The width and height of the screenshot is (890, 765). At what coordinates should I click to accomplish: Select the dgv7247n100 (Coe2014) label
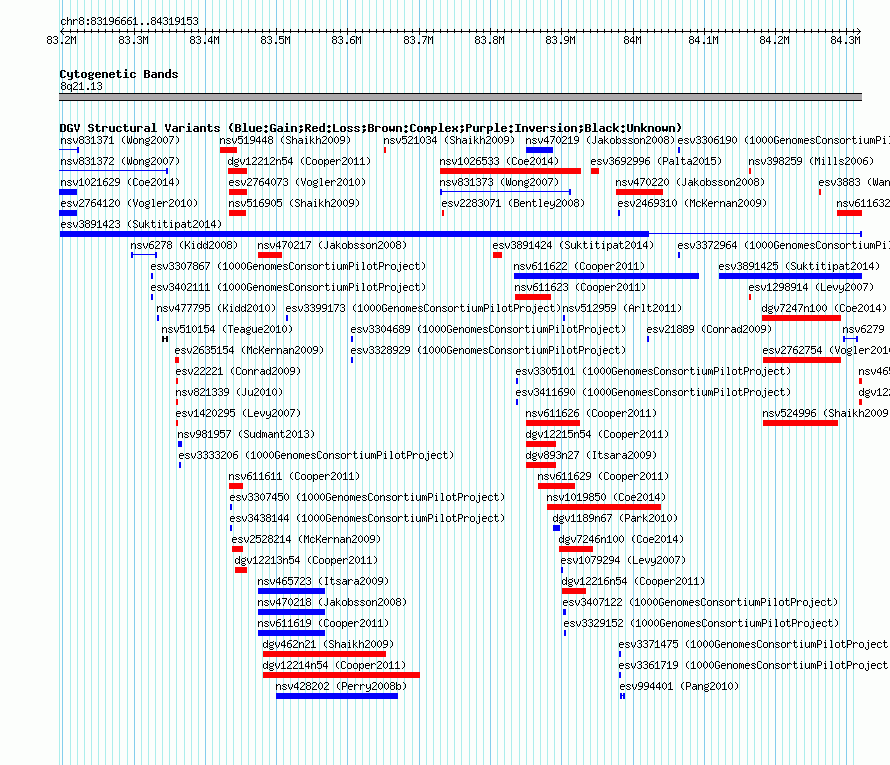click(x=824, y=308)
